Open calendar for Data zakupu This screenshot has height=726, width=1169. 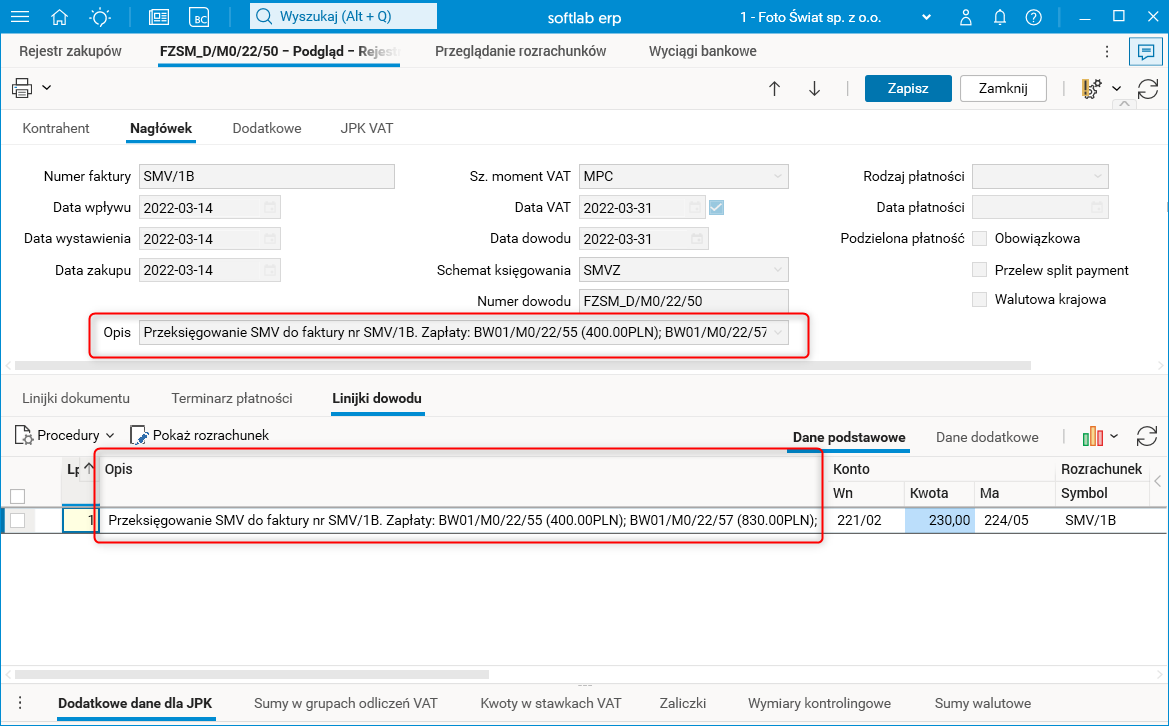270,270
